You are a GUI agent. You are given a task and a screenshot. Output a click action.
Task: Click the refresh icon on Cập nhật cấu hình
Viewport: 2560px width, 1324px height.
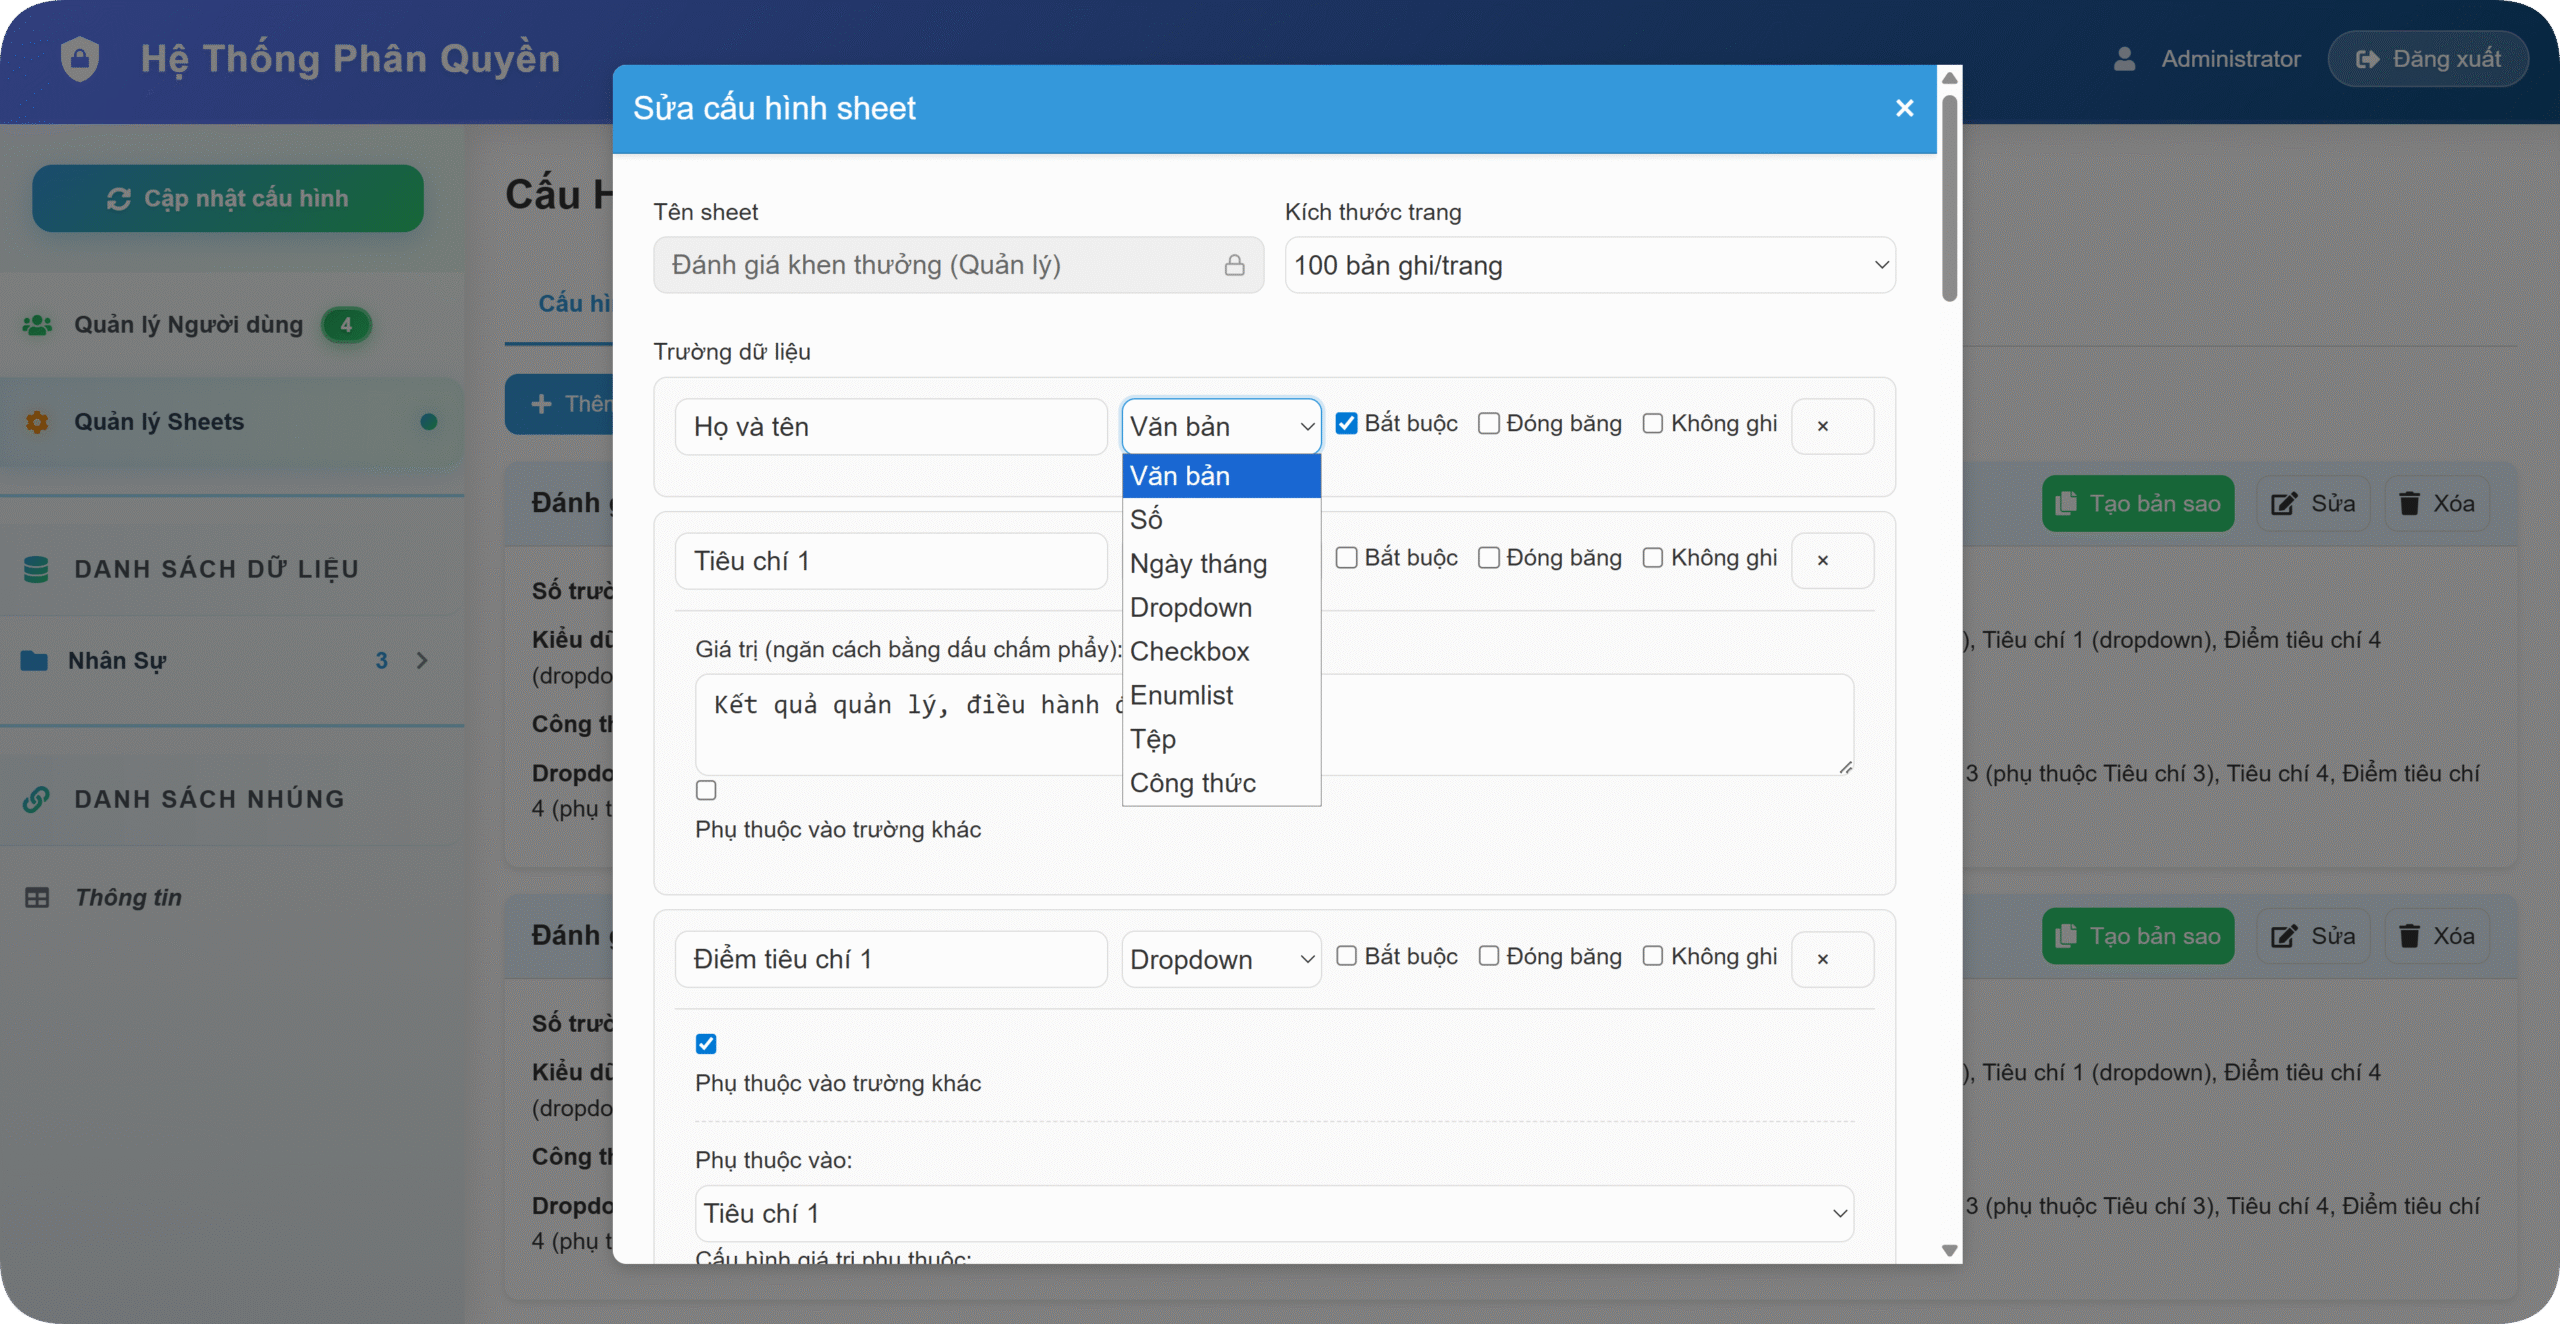coord(119,199)
